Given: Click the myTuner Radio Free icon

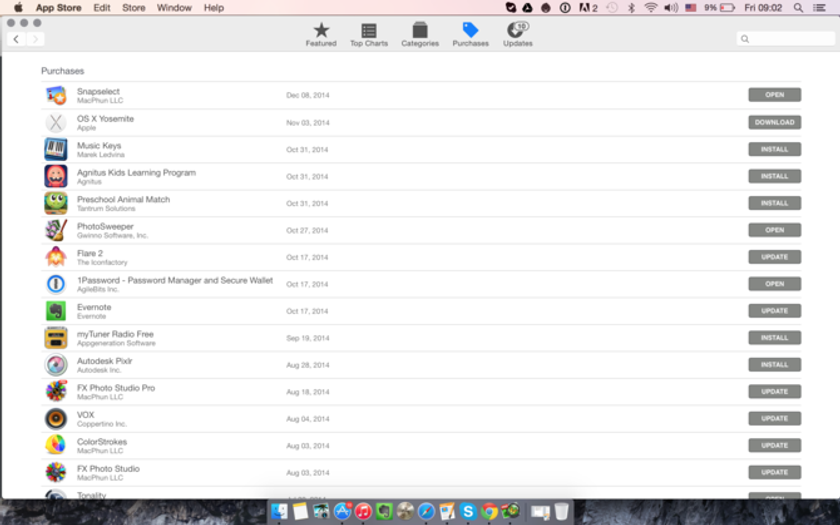Looking at the screenshot, I should point(56,338).
